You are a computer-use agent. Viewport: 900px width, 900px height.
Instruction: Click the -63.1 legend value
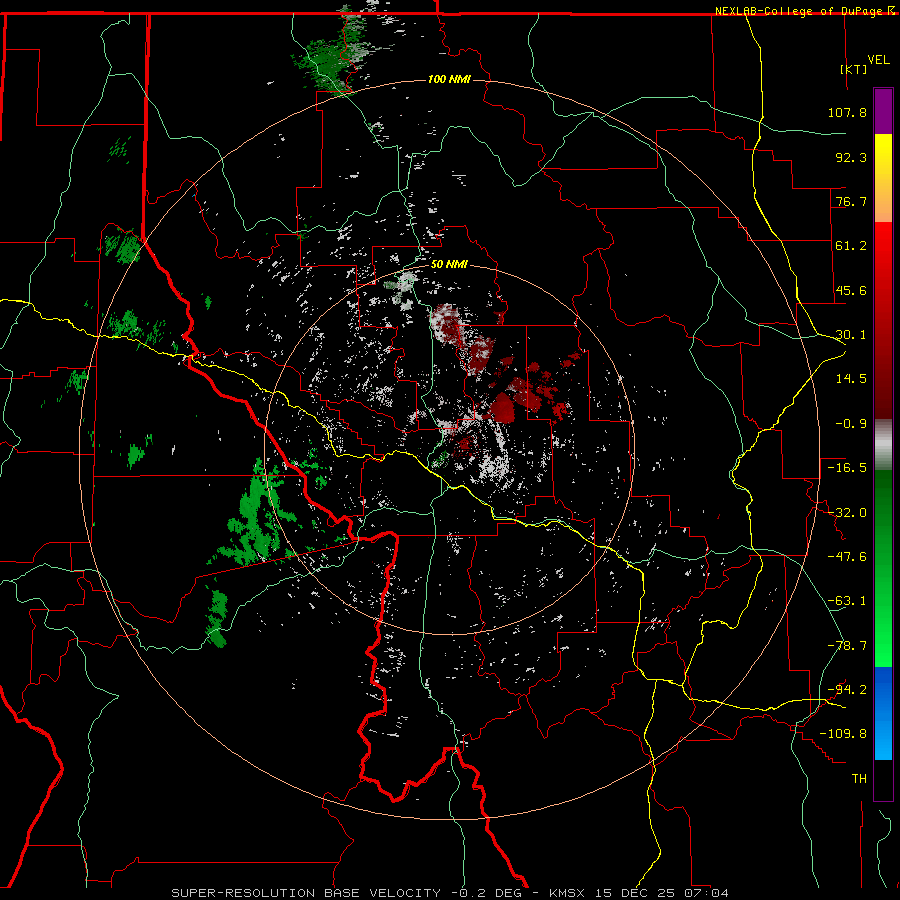point(847,601)
